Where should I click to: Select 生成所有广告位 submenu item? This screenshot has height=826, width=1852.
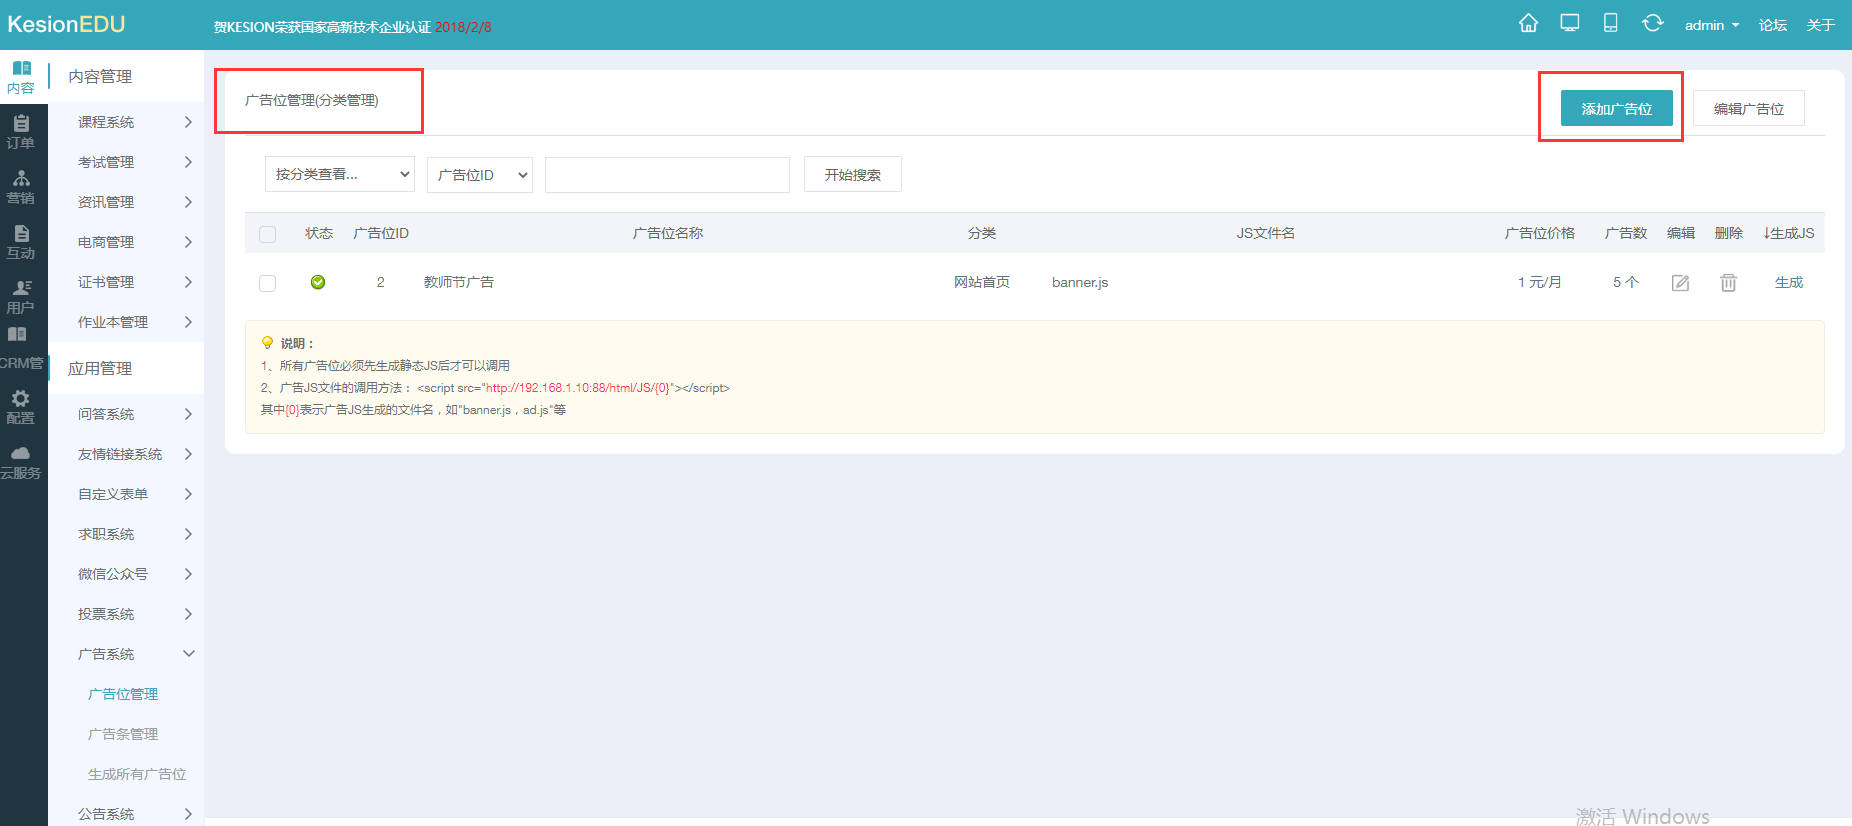tap(137, 774)
